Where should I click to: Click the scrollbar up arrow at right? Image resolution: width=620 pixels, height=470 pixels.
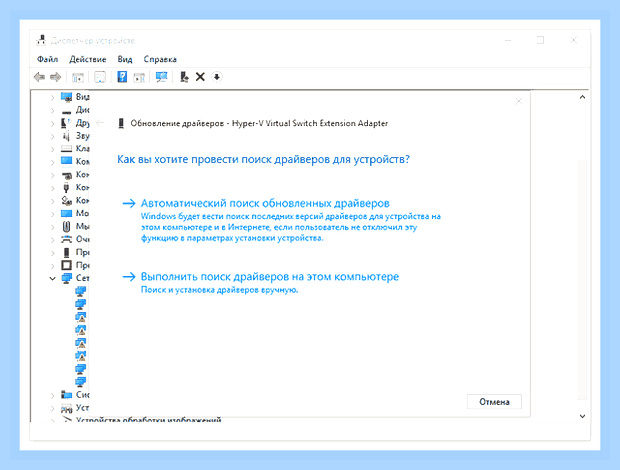pos(582,97)
